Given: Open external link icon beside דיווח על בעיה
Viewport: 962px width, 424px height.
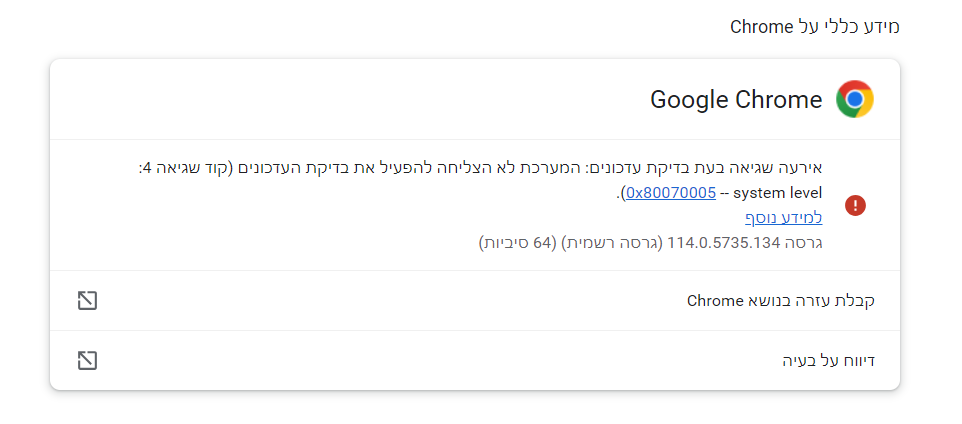Looking at the screenshot, I should (x=88, y=360).
